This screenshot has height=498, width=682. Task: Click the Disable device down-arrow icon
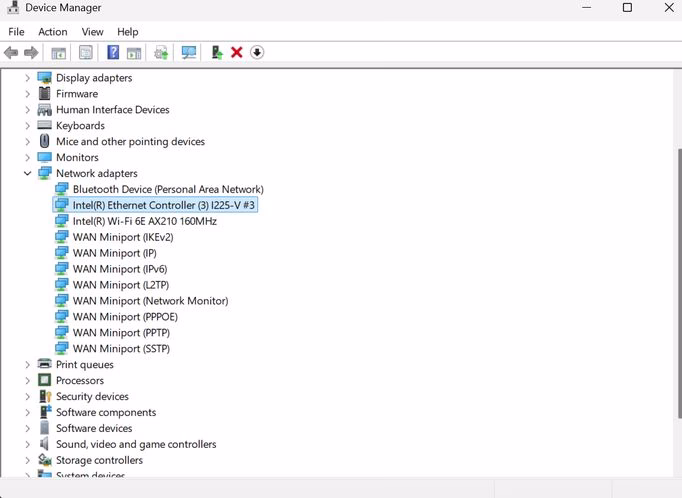click(x=257, y=53)
